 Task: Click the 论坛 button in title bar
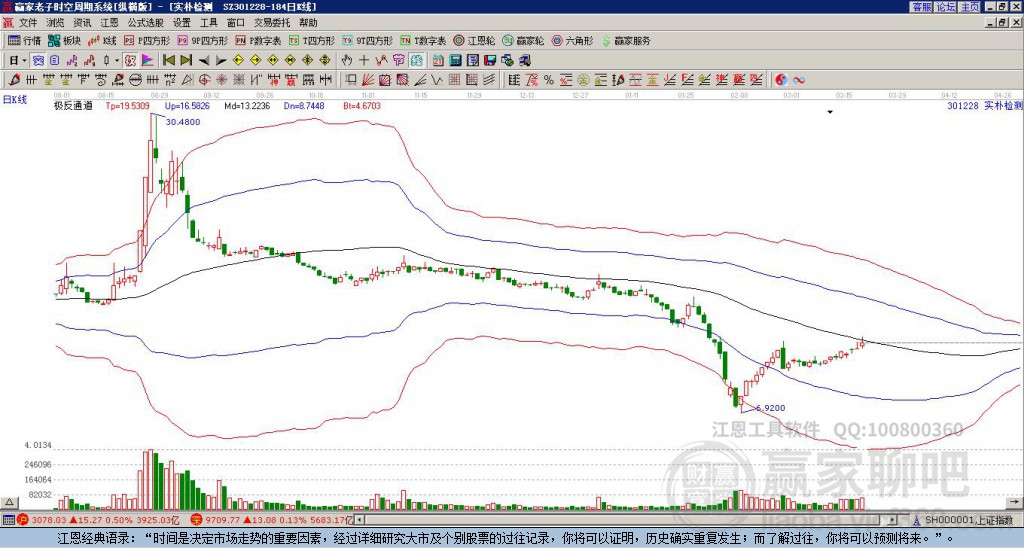pyautogui.click(x=946, y=7)
